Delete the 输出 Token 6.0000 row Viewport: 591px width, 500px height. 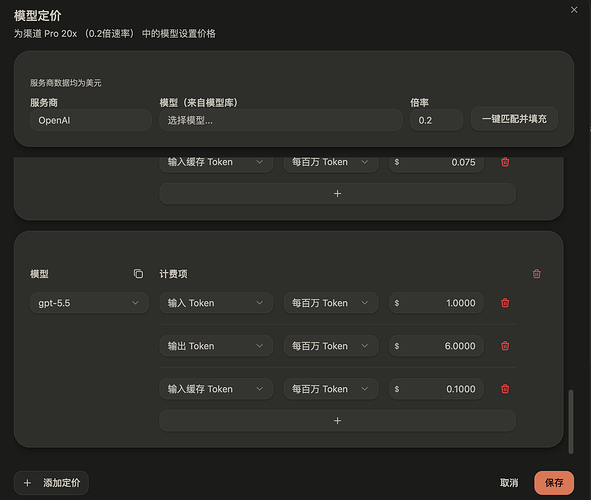point(505,346)
